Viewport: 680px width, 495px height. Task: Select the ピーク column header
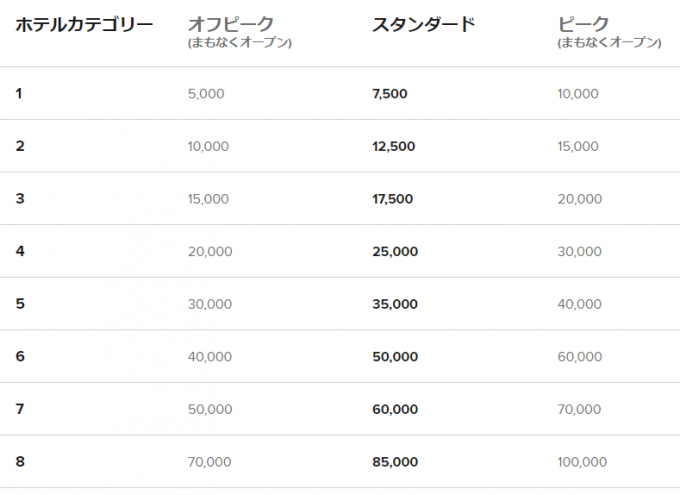point(583,25)
